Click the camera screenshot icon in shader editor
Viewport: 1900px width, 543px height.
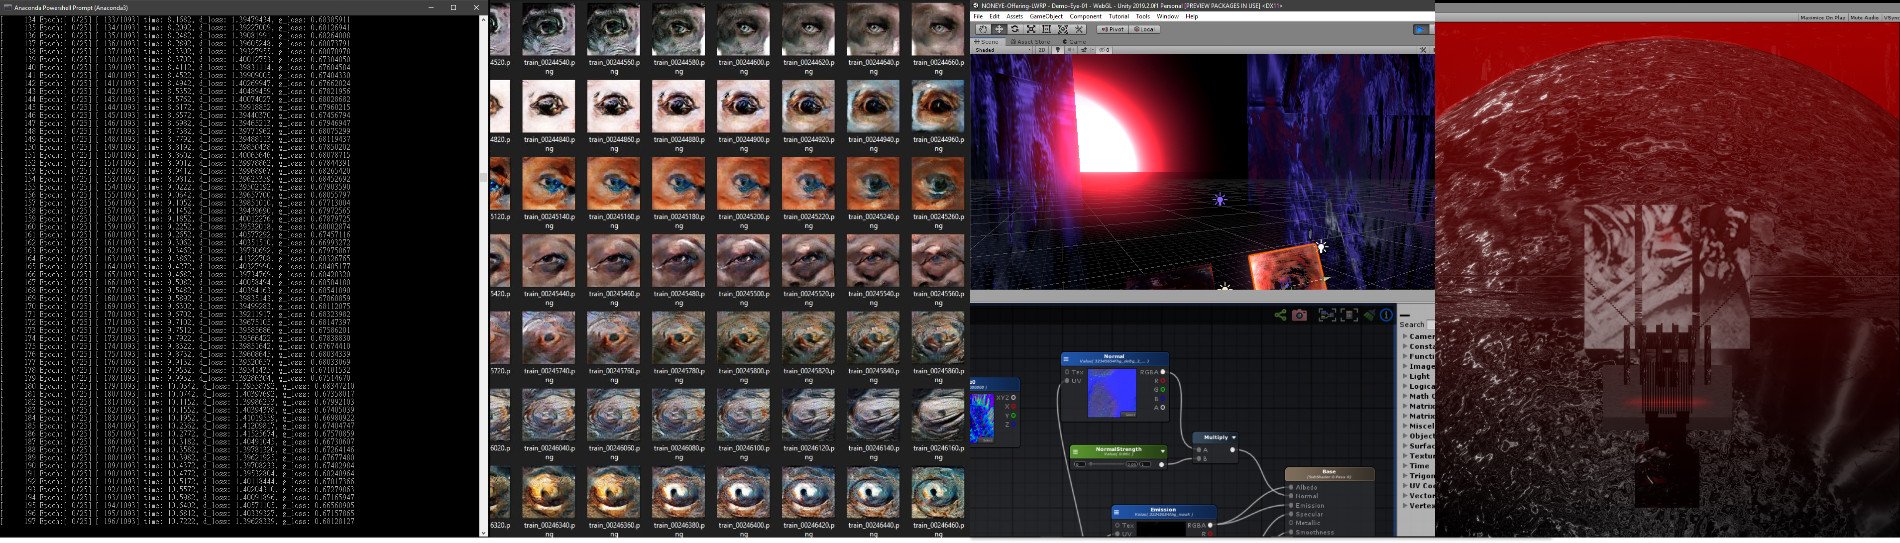(x=1299, y=315)
